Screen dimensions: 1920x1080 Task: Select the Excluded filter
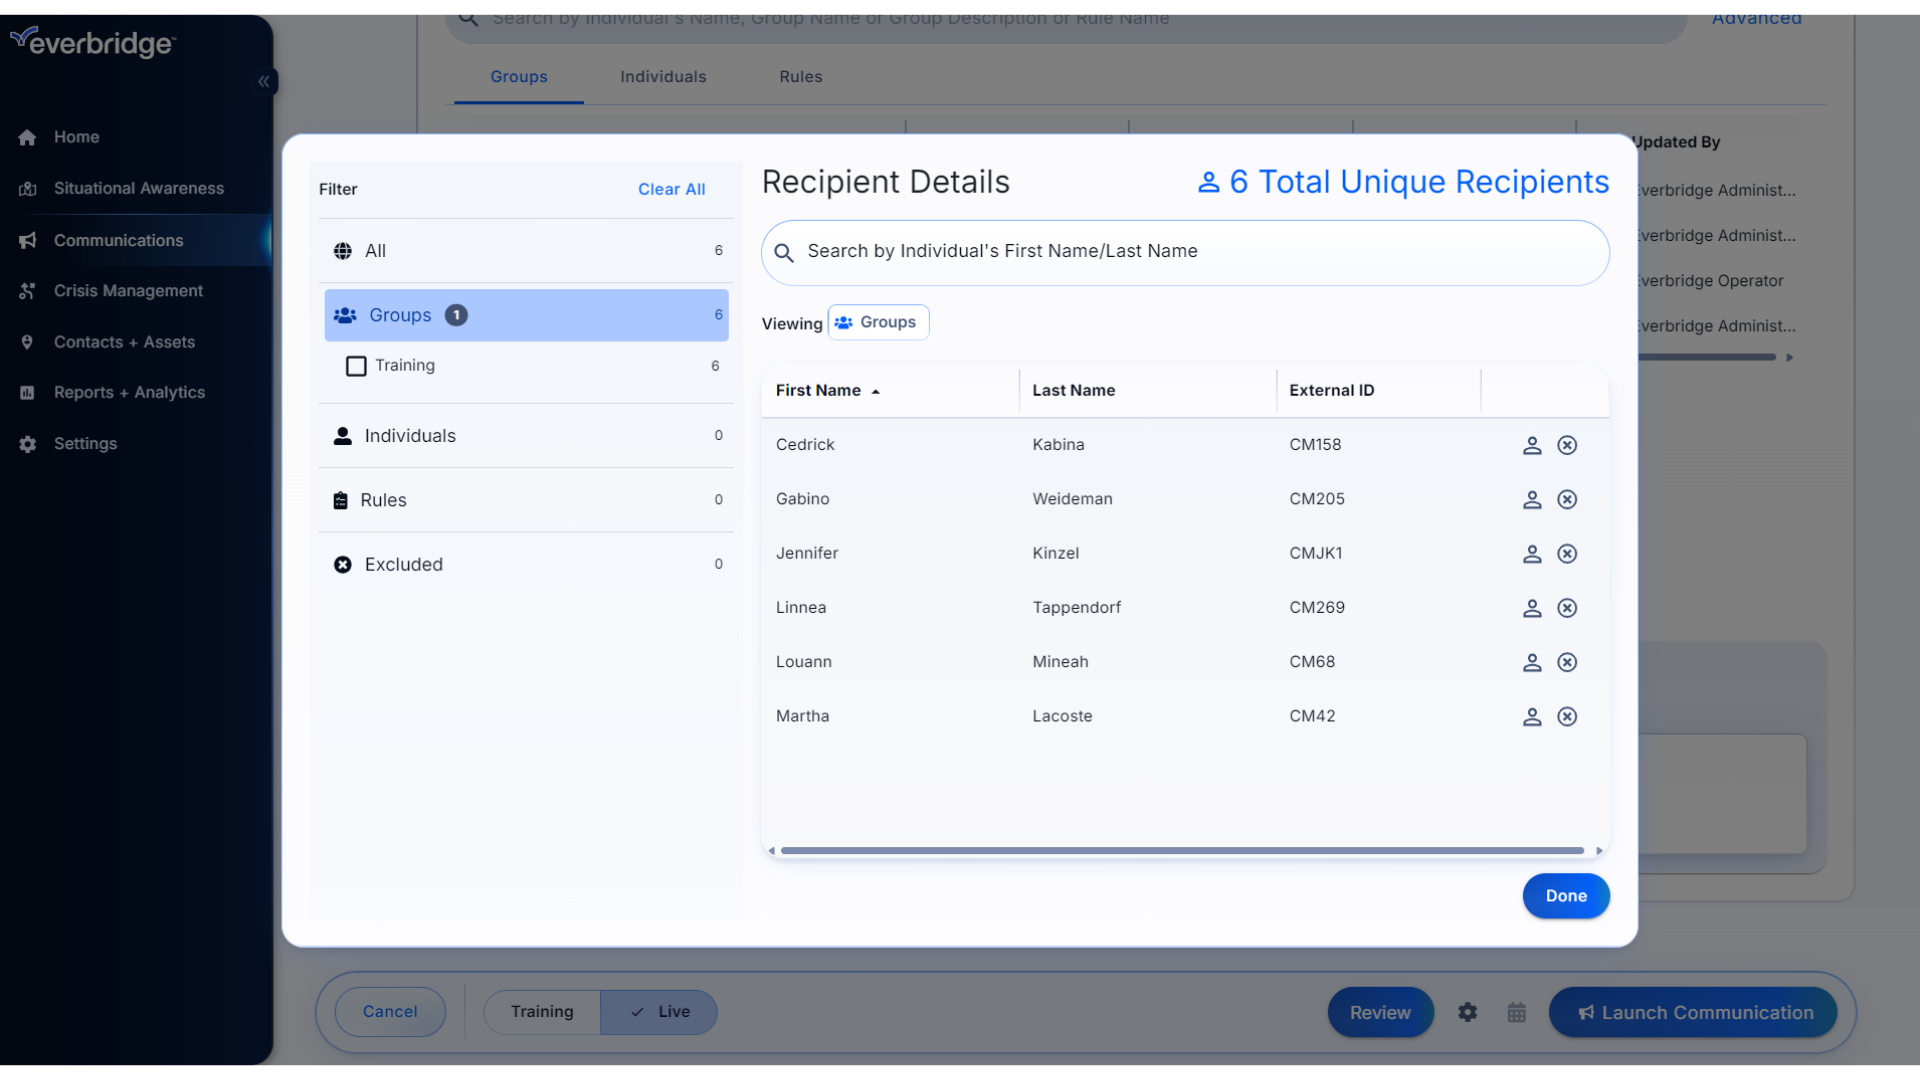[526, 564]
